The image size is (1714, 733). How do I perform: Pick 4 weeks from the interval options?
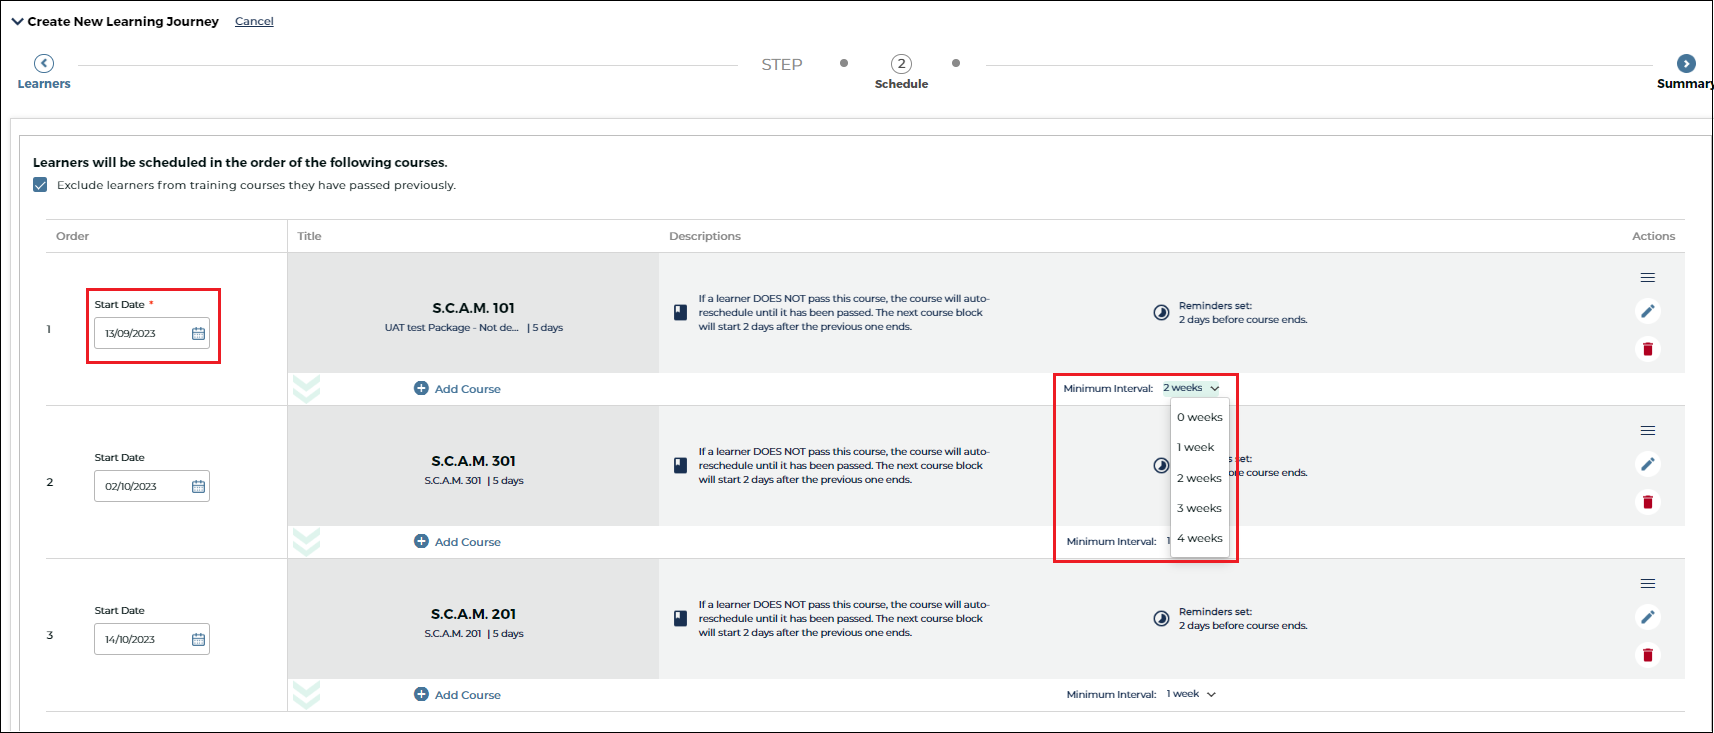[1199, 539]
